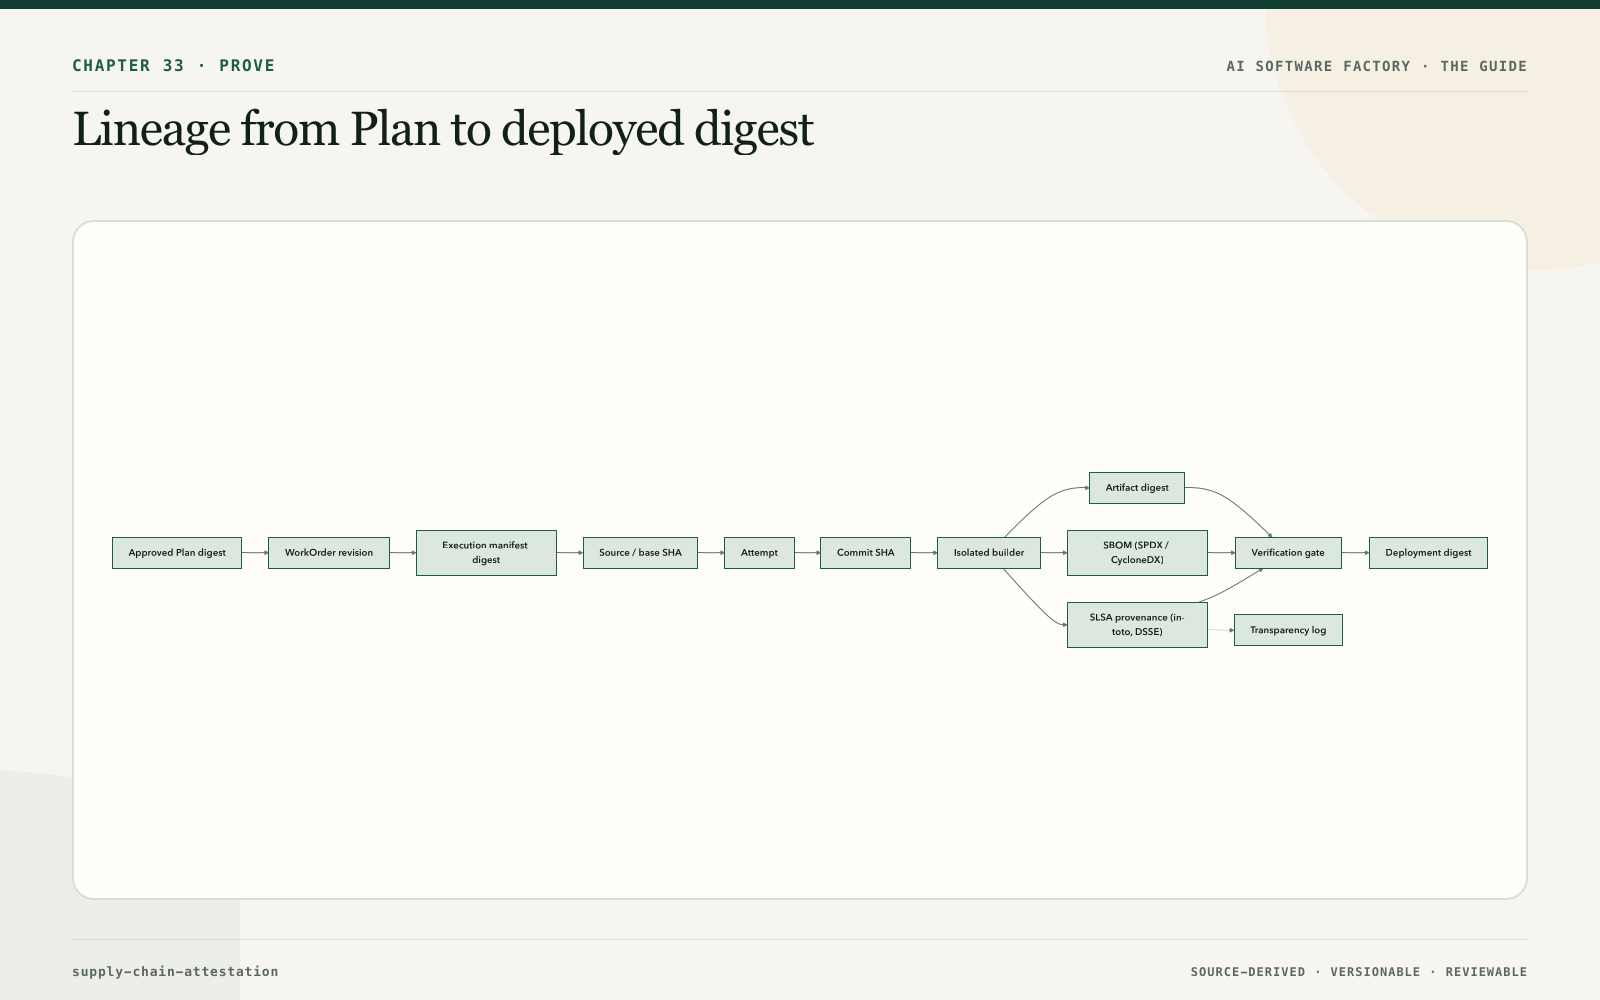Select the SBOM (SPDX / CycloneDX) box
The height and width of the screenshot is (1000, 1600).
(1137, 553)
